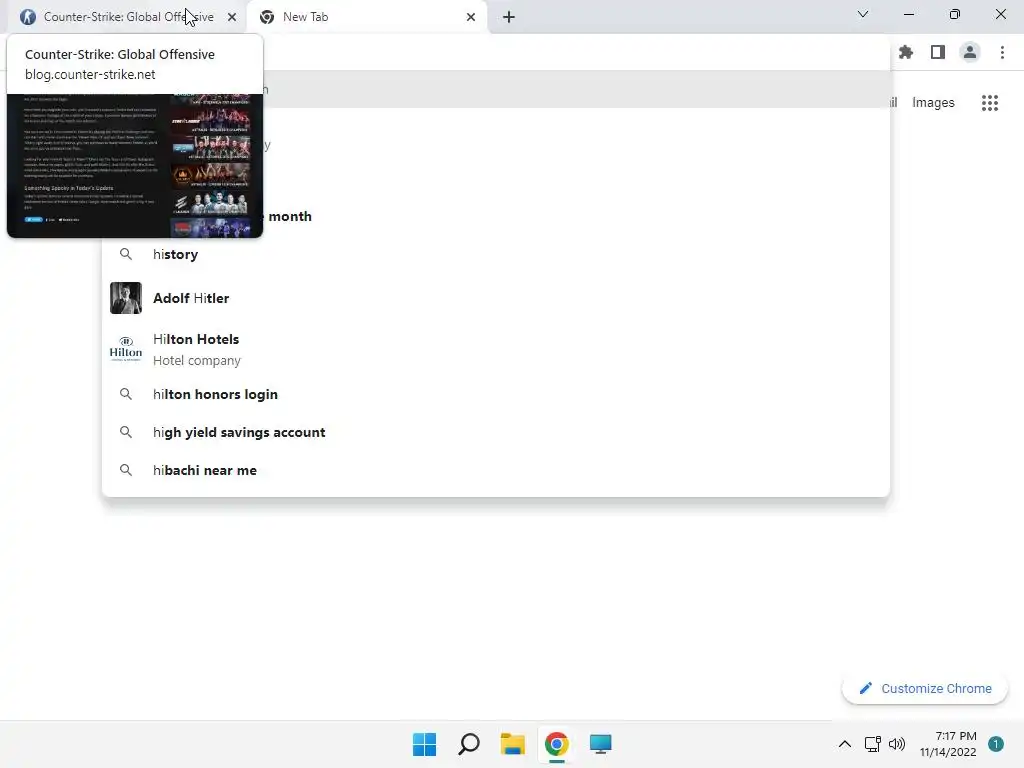This screenshot has height=768, width=1024.
Task: Select 'high yield savings account' suggestion
Action: coord(496,432)
